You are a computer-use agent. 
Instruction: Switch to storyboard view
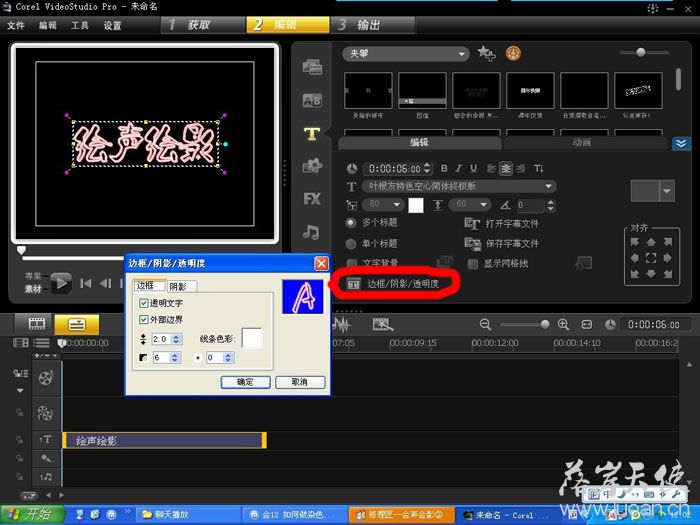(37, 324)
